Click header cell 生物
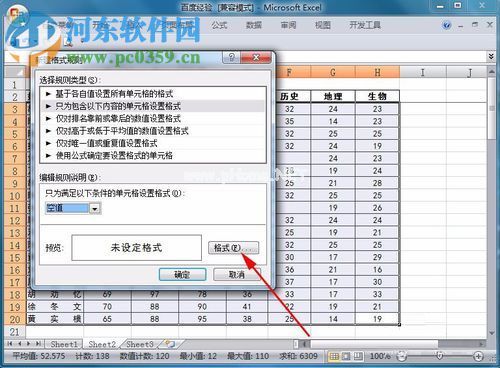Screen dimensions: 500x368 click(x=377, y=97)
